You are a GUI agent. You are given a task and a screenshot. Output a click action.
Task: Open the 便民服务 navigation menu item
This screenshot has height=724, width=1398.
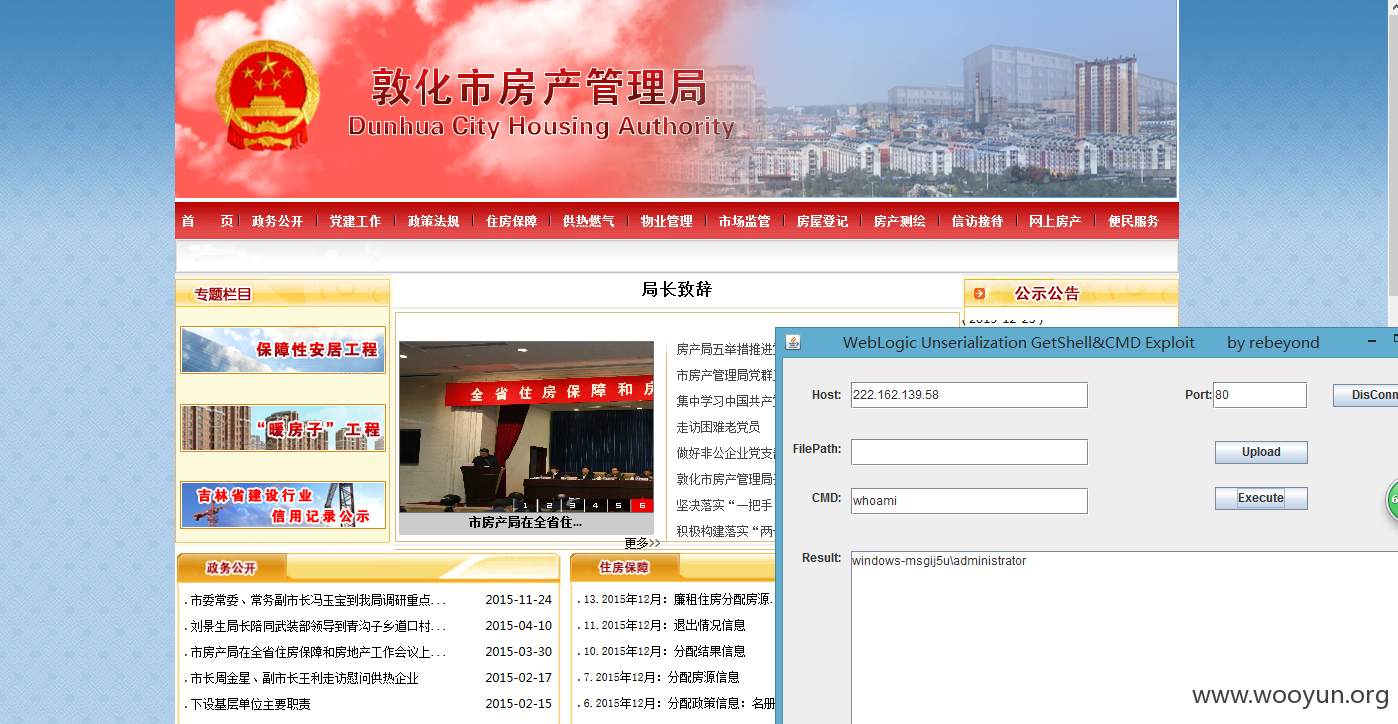pos(1133,221)
